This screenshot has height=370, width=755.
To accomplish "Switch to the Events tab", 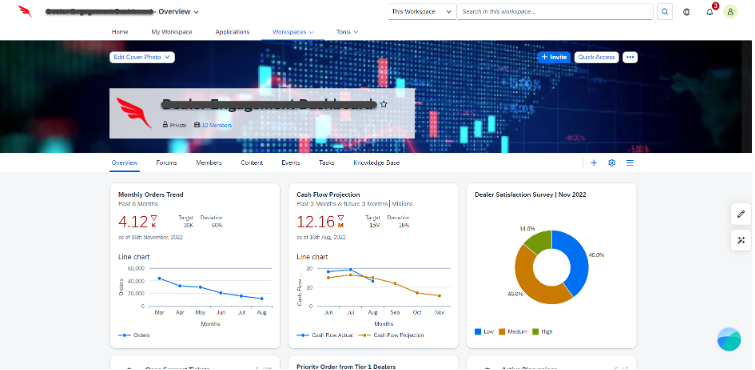I will coord(291,163).
